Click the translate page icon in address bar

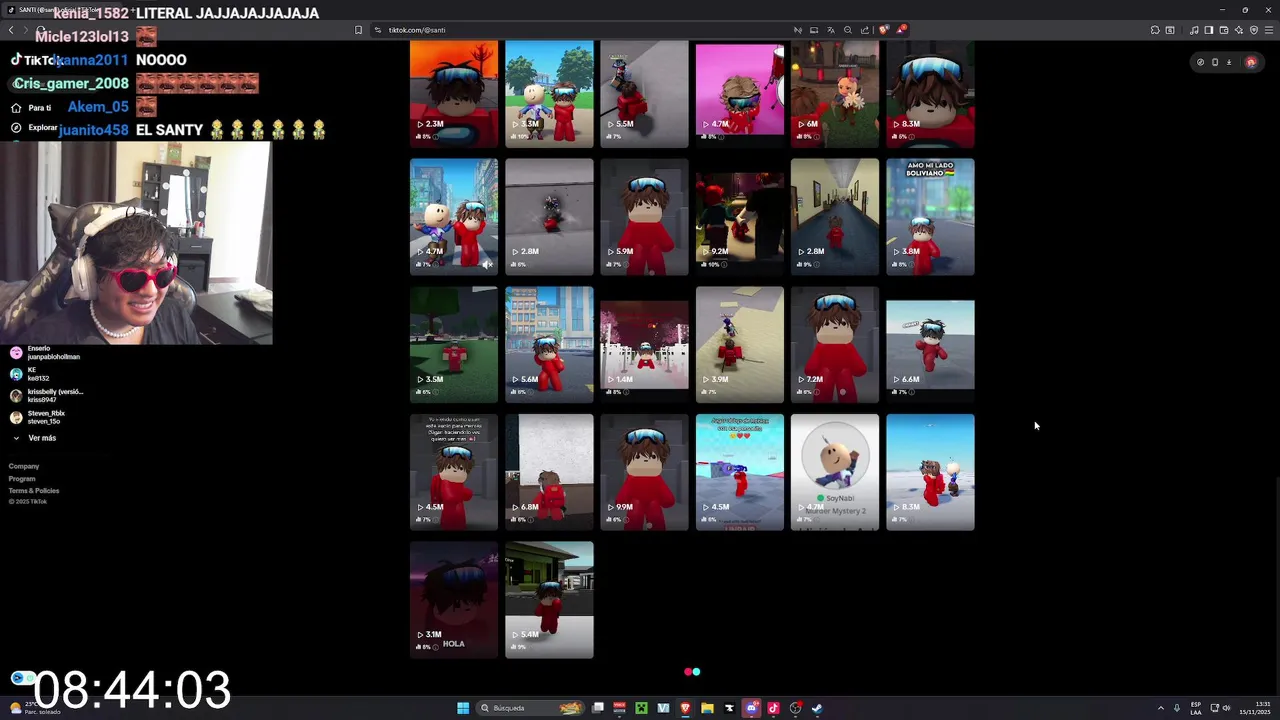coord(831,30)
